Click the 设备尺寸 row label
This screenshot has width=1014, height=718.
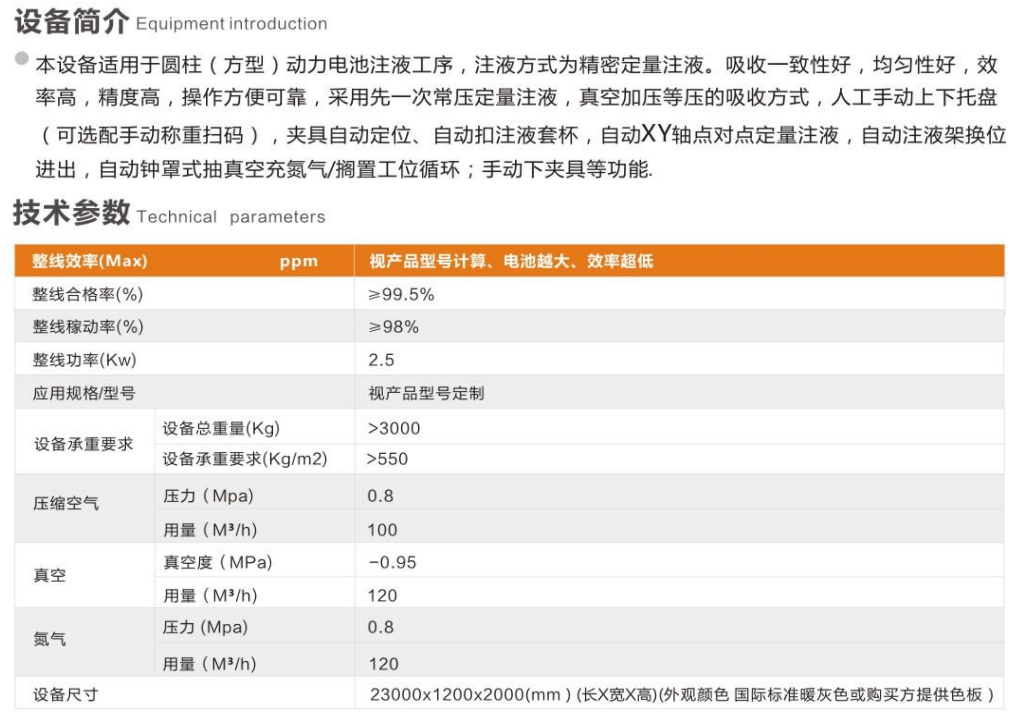(x=65, y=694)
